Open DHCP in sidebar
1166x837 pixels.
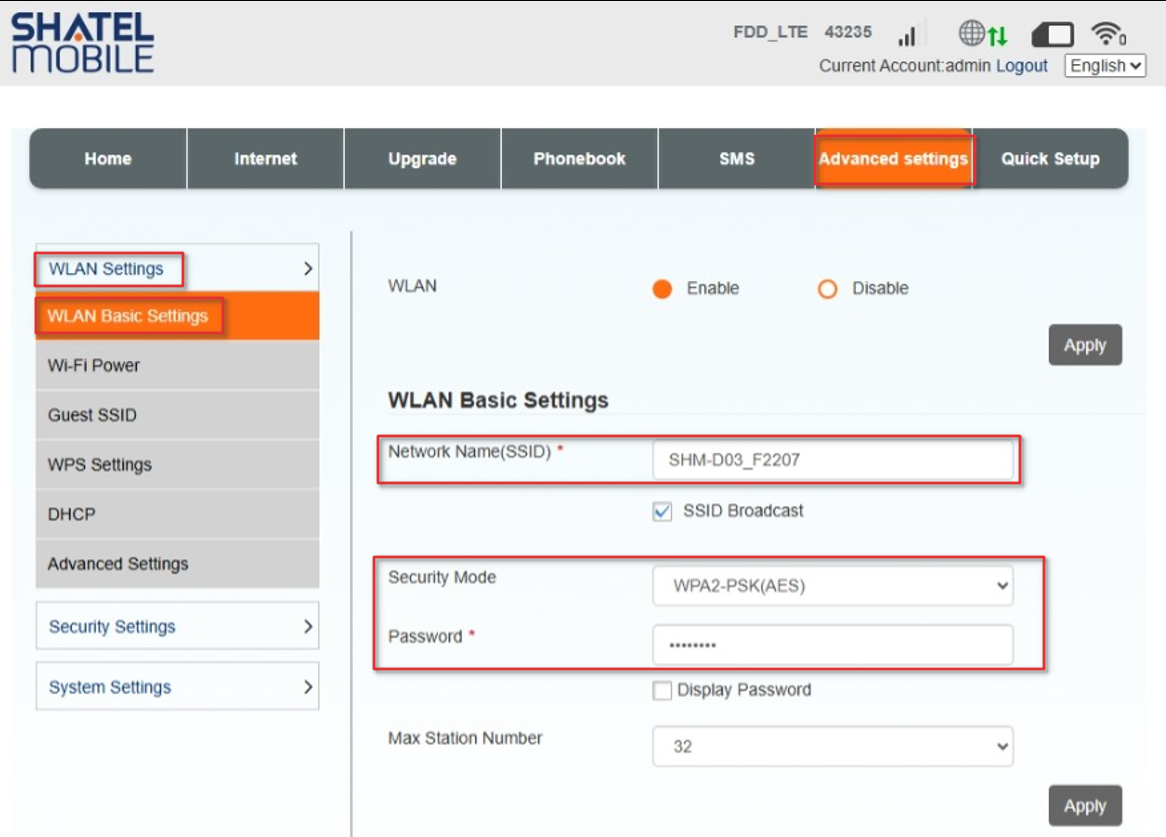point(177,514)
